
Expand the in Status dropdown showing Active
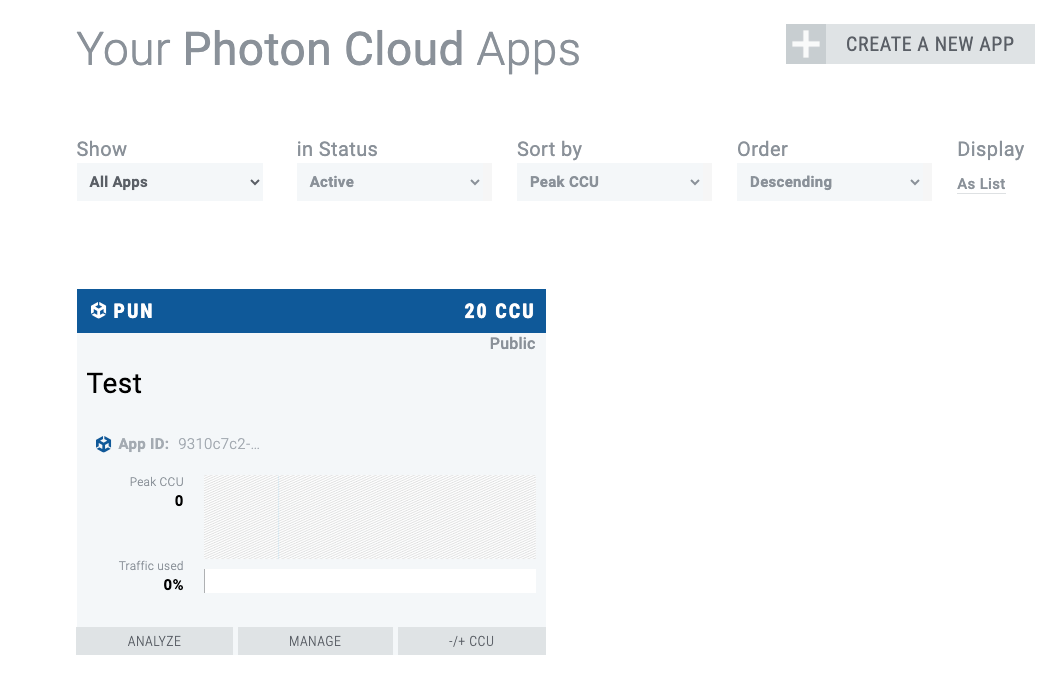tap(394, 182)
